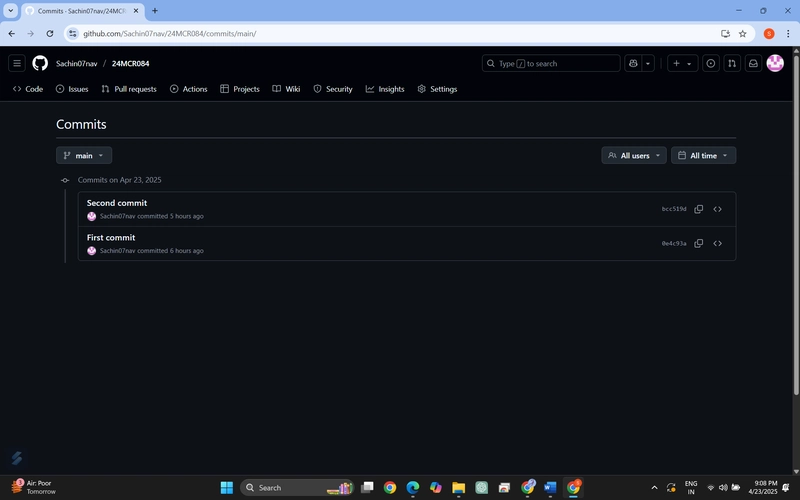Viewport: 800px width, 500px height.
Task: Focus the Type / to search field
Action: 551,63
